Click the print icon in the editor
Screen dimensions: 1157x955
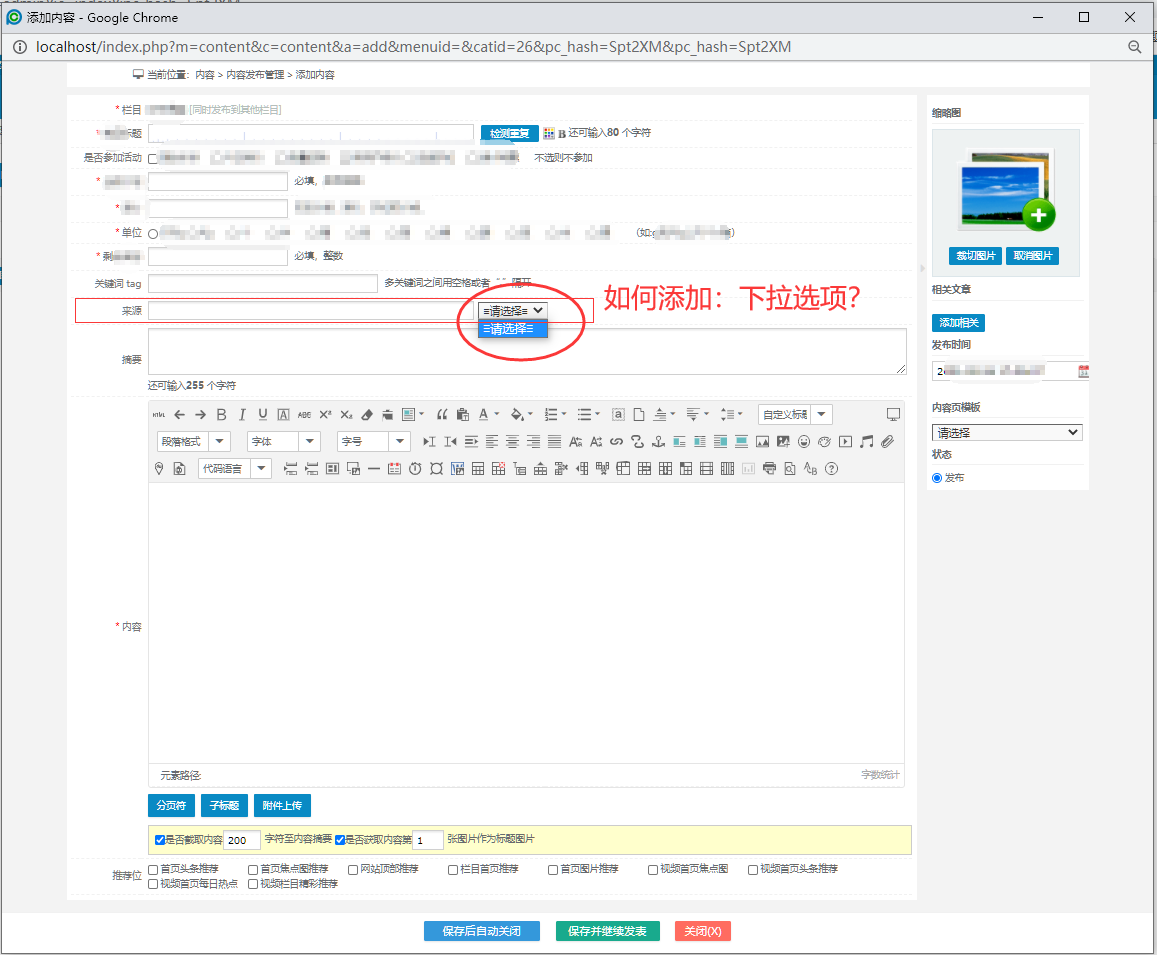[770, 469]
